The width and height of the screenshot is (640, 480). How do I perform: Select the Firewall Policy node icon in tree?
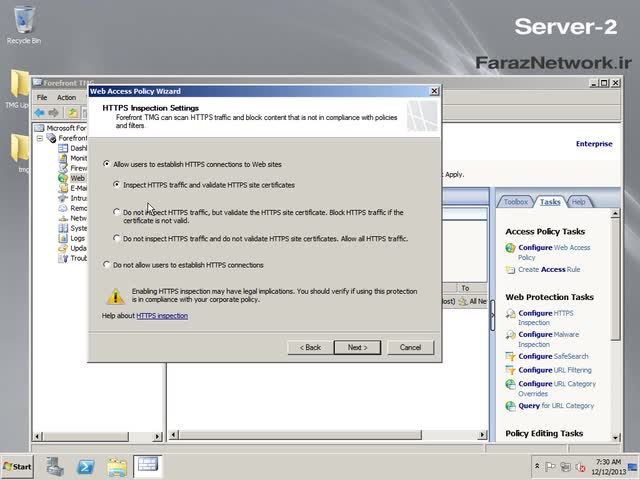63,168
